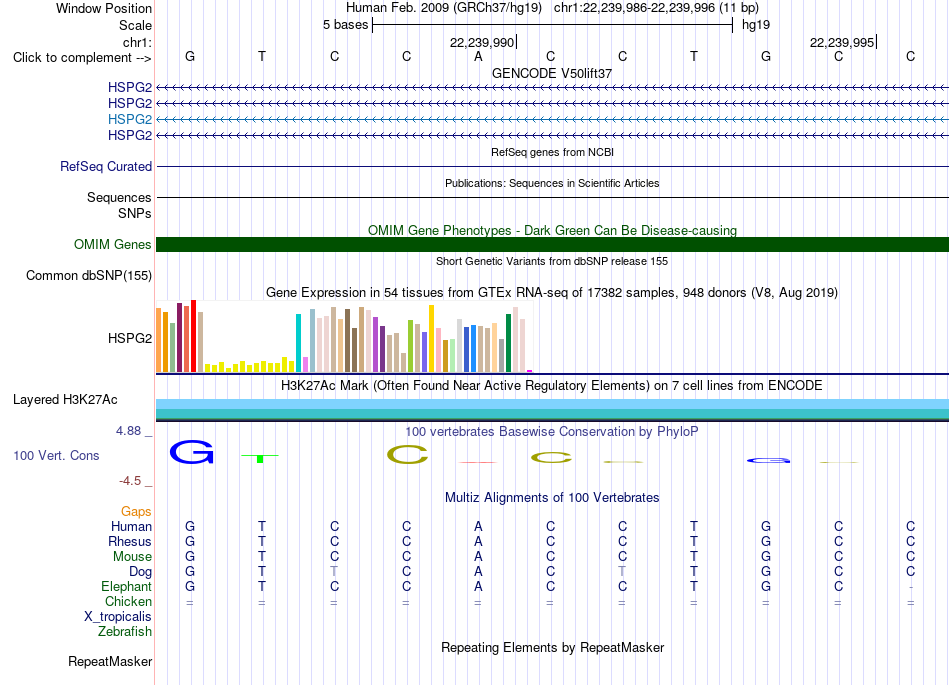Open the RefSeq Curated track label
The width and height of the screenshot is (950, 685).
coord(105,167)
